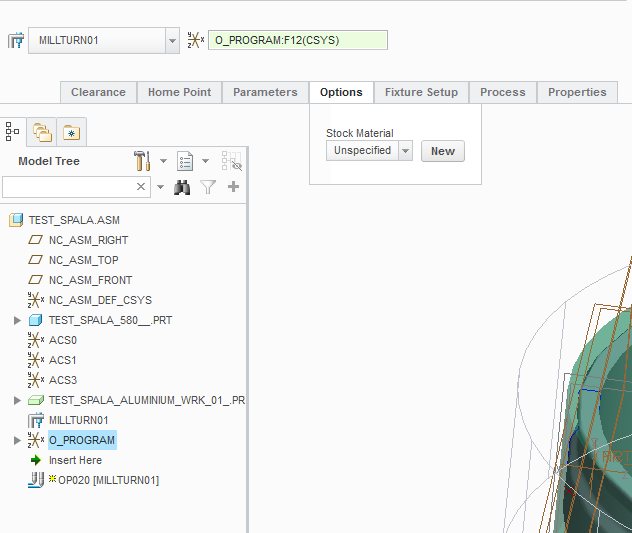
Task: Expand the Model Tree settings arrow
Action: [163, 161]
